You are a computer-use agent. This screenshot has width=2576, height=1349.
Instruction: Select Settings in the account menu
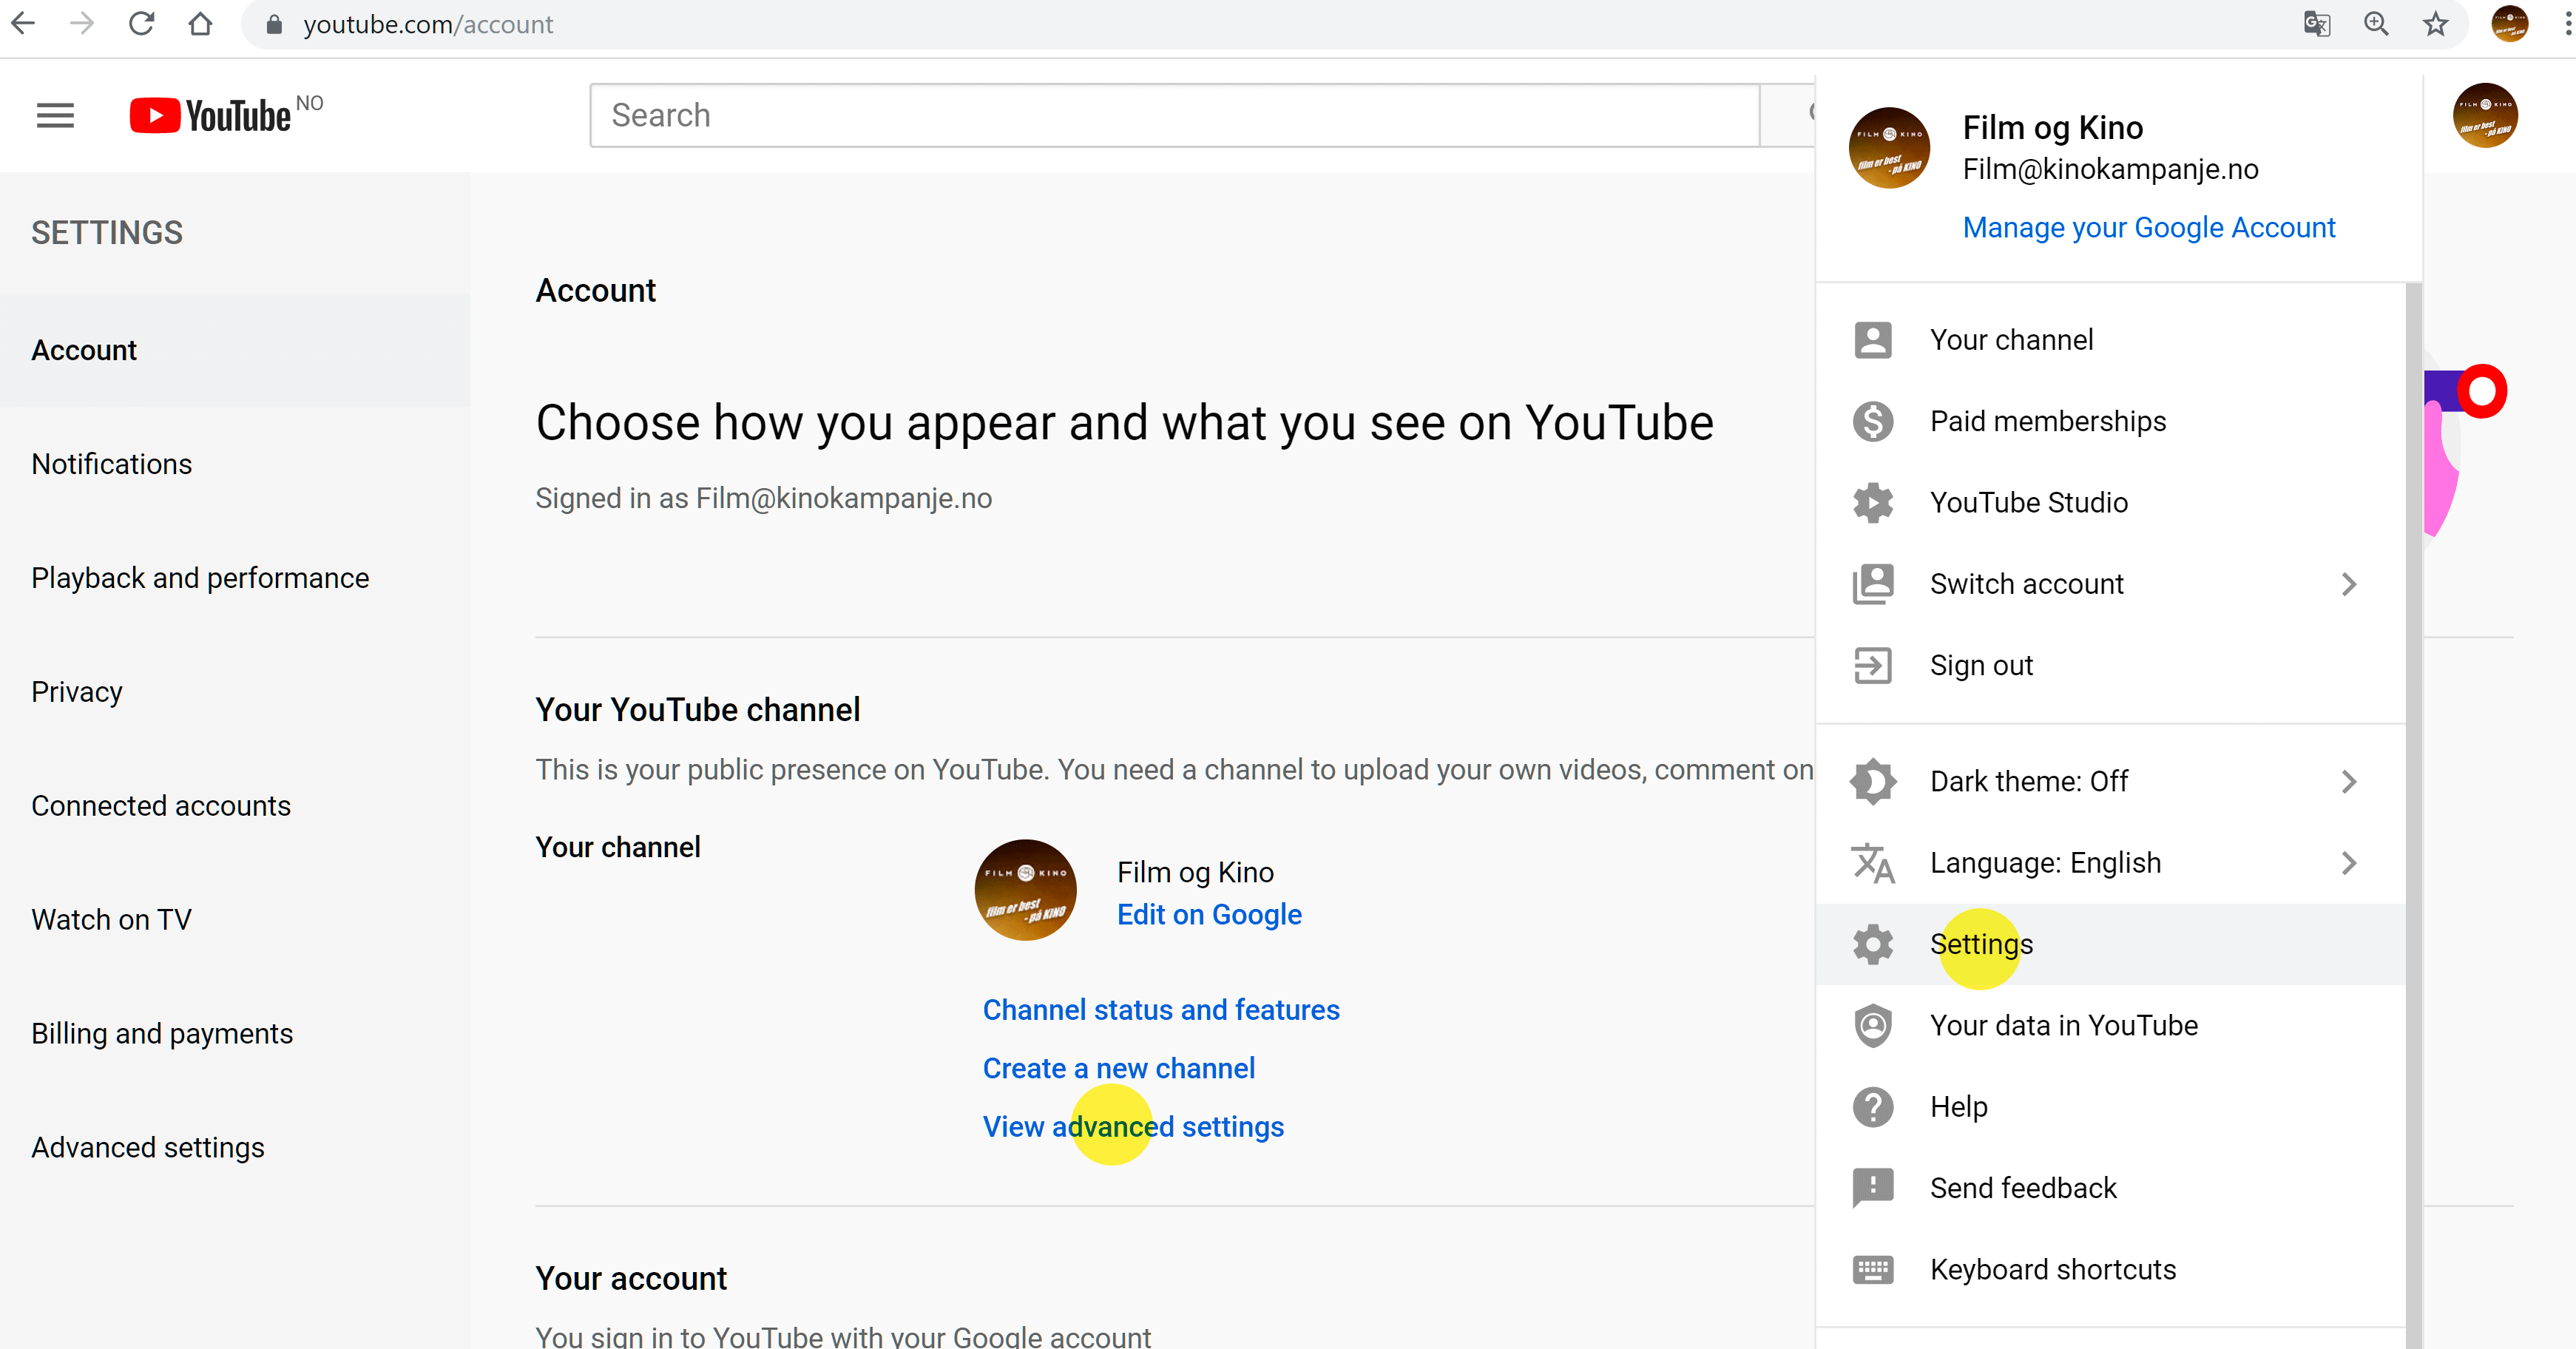pos(2110,944)
